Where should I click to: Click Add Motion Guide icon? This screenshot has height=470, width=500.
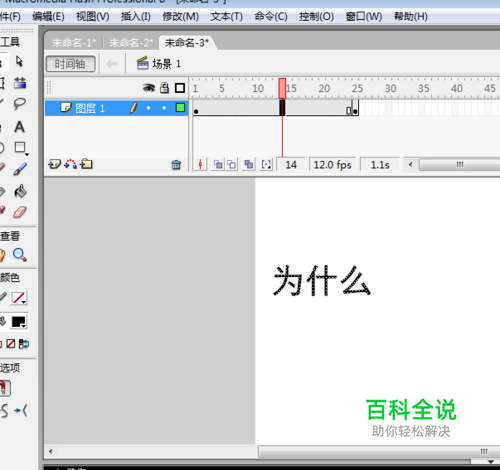point(70,164)
